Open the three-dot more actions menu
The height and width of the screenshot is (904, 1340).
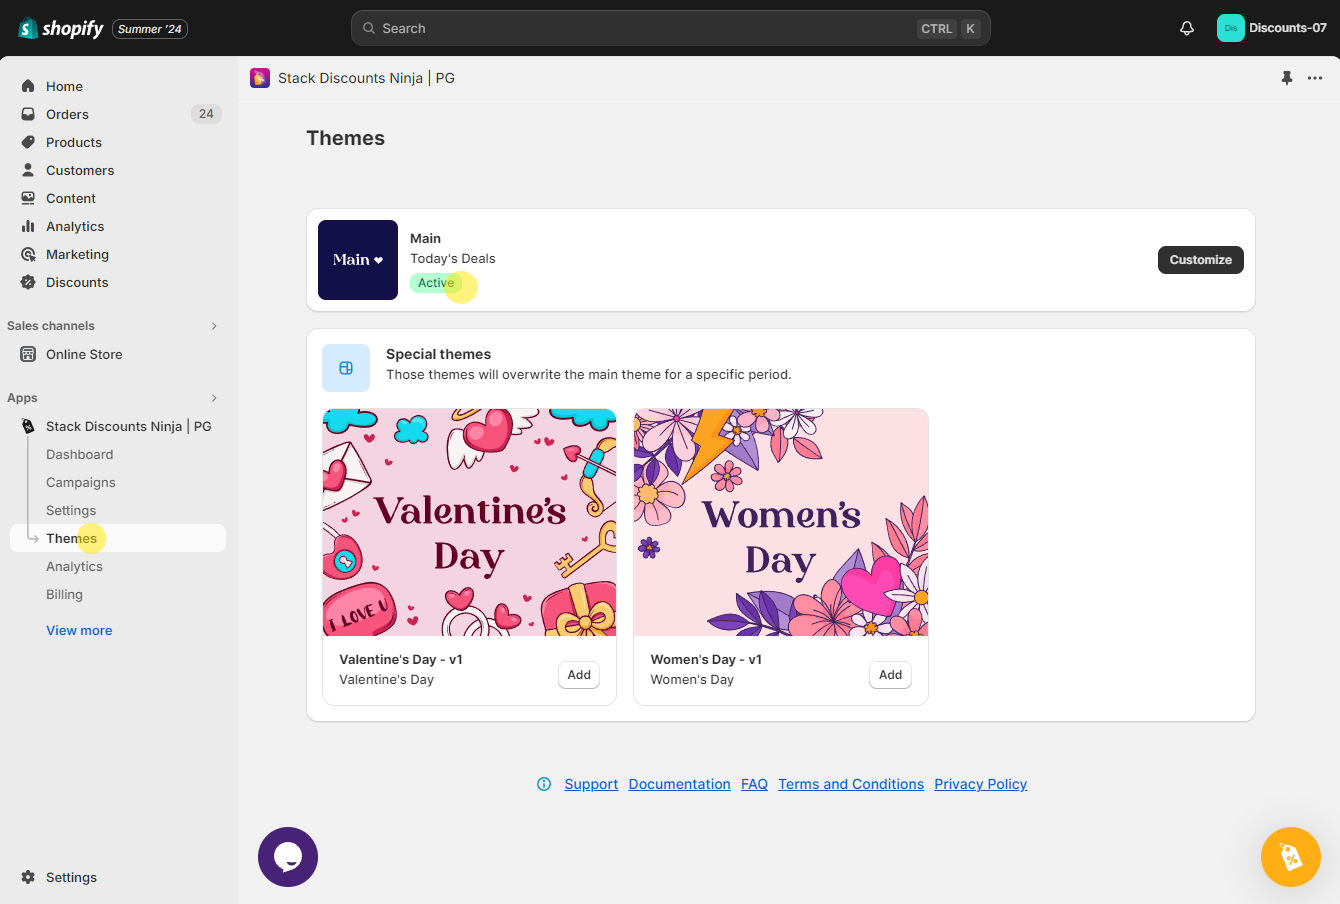point(1315,78)
